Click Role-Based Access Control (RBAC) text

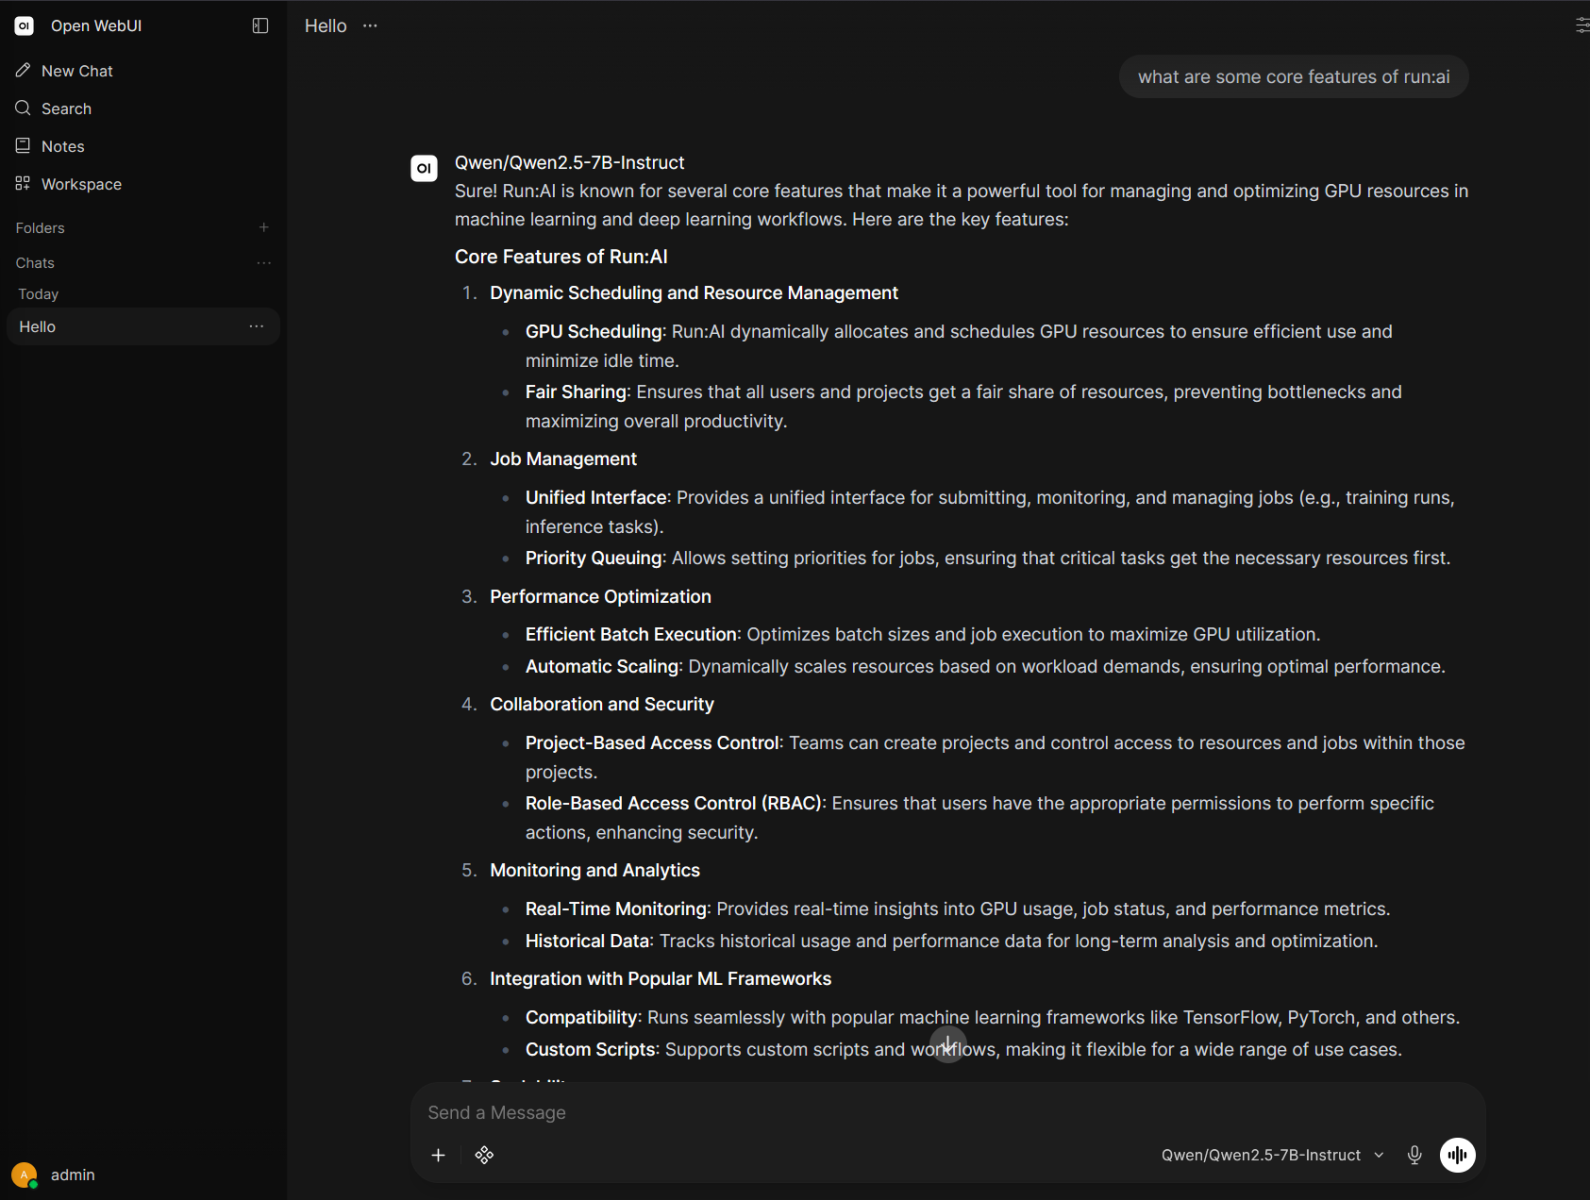click(x=673, y=804)
